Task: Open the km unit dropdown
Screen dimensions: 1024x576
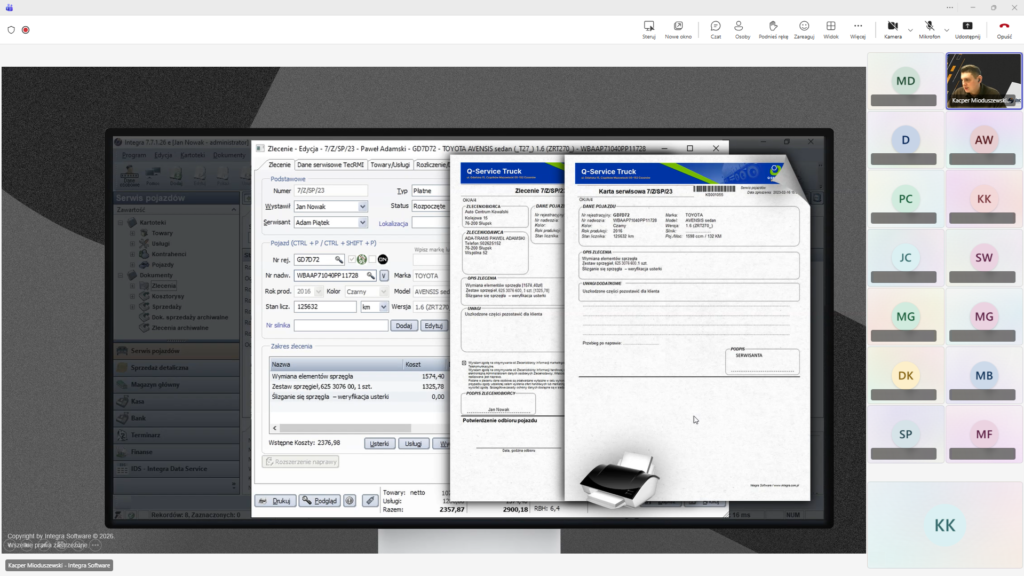Action: pyautogui.click(x=382, y=307)
